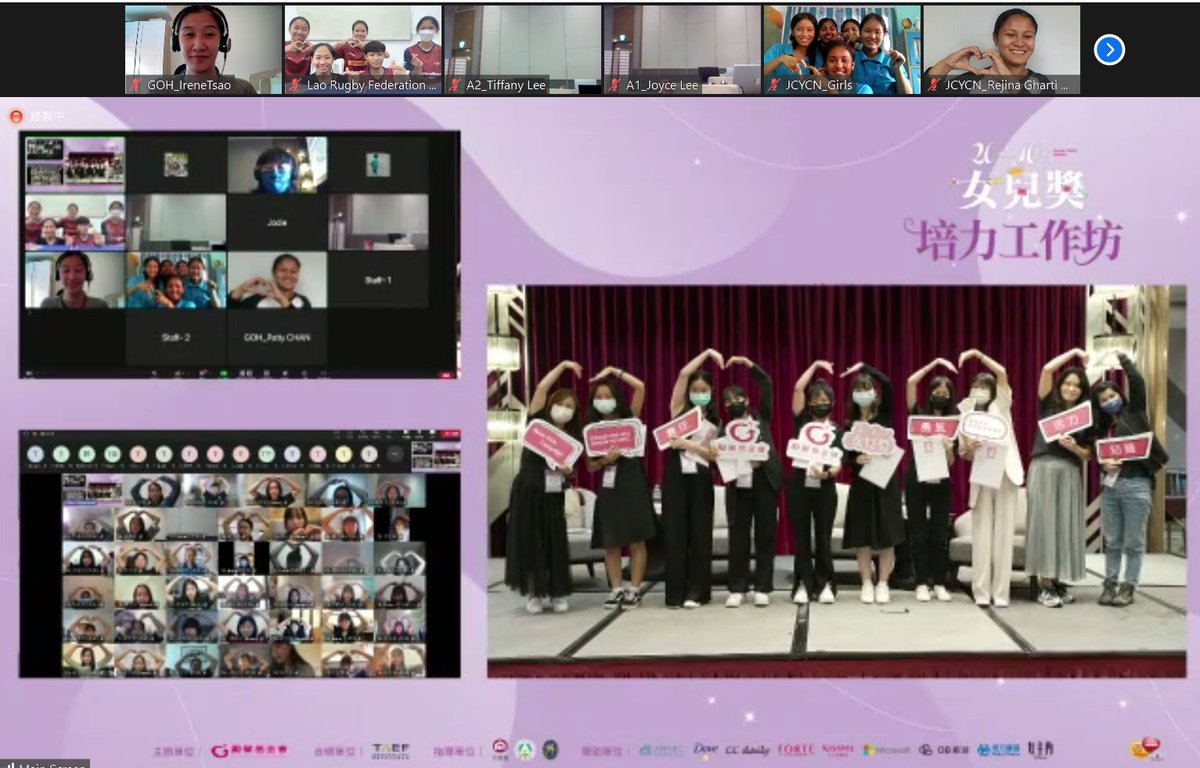Click the GOH_Patty CHAN tile in shared window
1200x768 pixels.
point(277,337)
